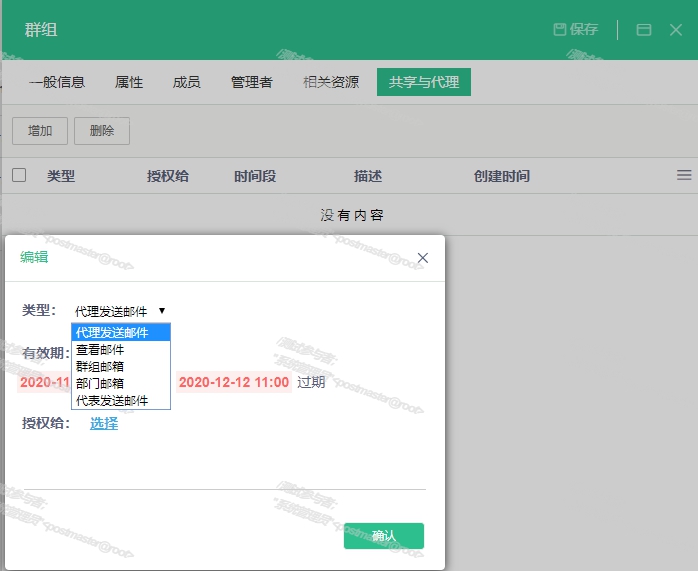Open the 属性 tab

pos(129,82)
